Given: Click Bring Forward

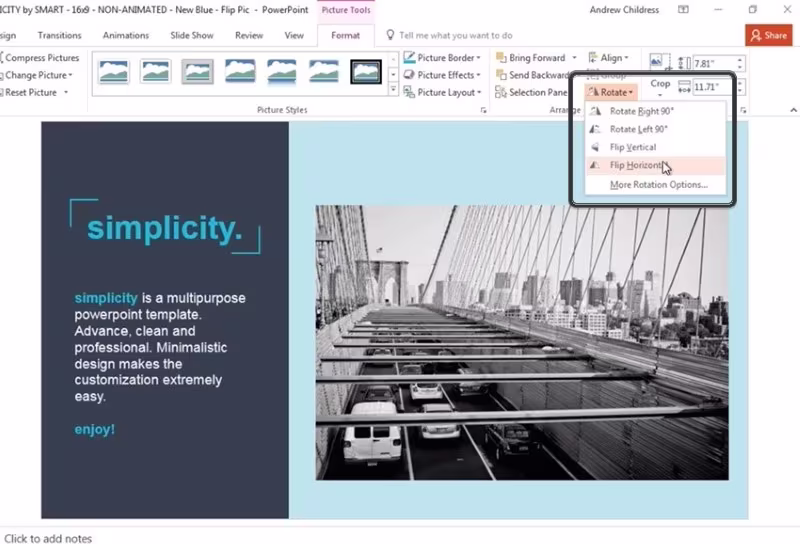Looking at the screenshot, I should [531, 58].
